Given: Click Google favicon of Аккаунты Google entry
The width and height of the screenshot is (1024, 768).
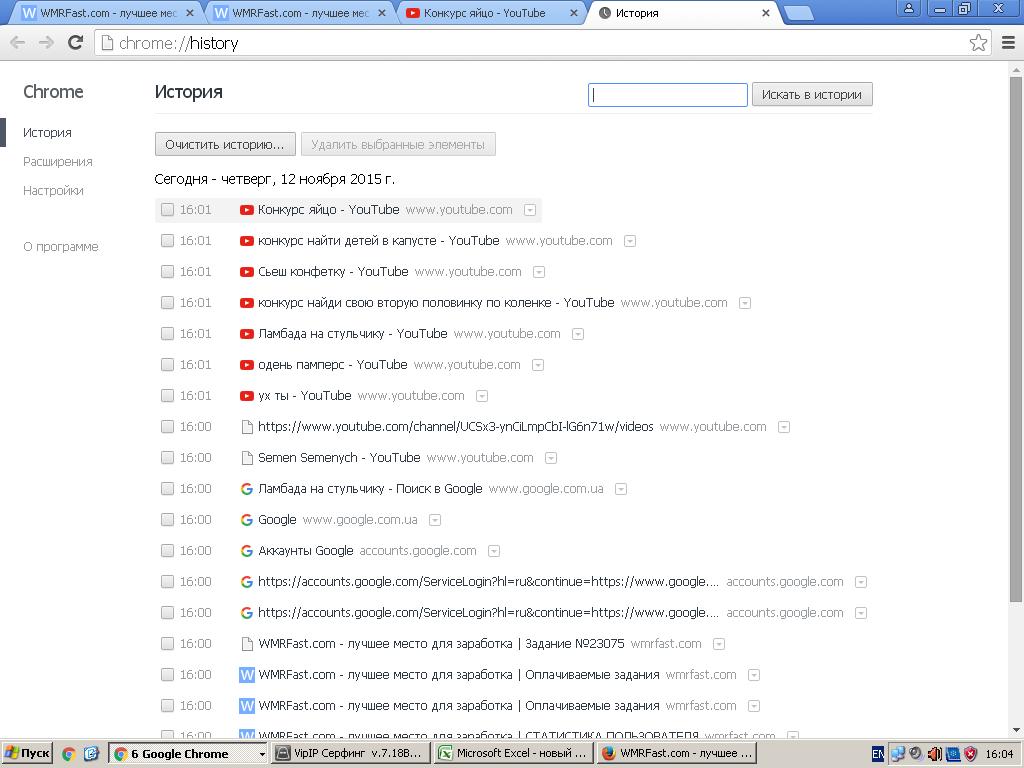Looking at the screenshot, I should 246,551.
